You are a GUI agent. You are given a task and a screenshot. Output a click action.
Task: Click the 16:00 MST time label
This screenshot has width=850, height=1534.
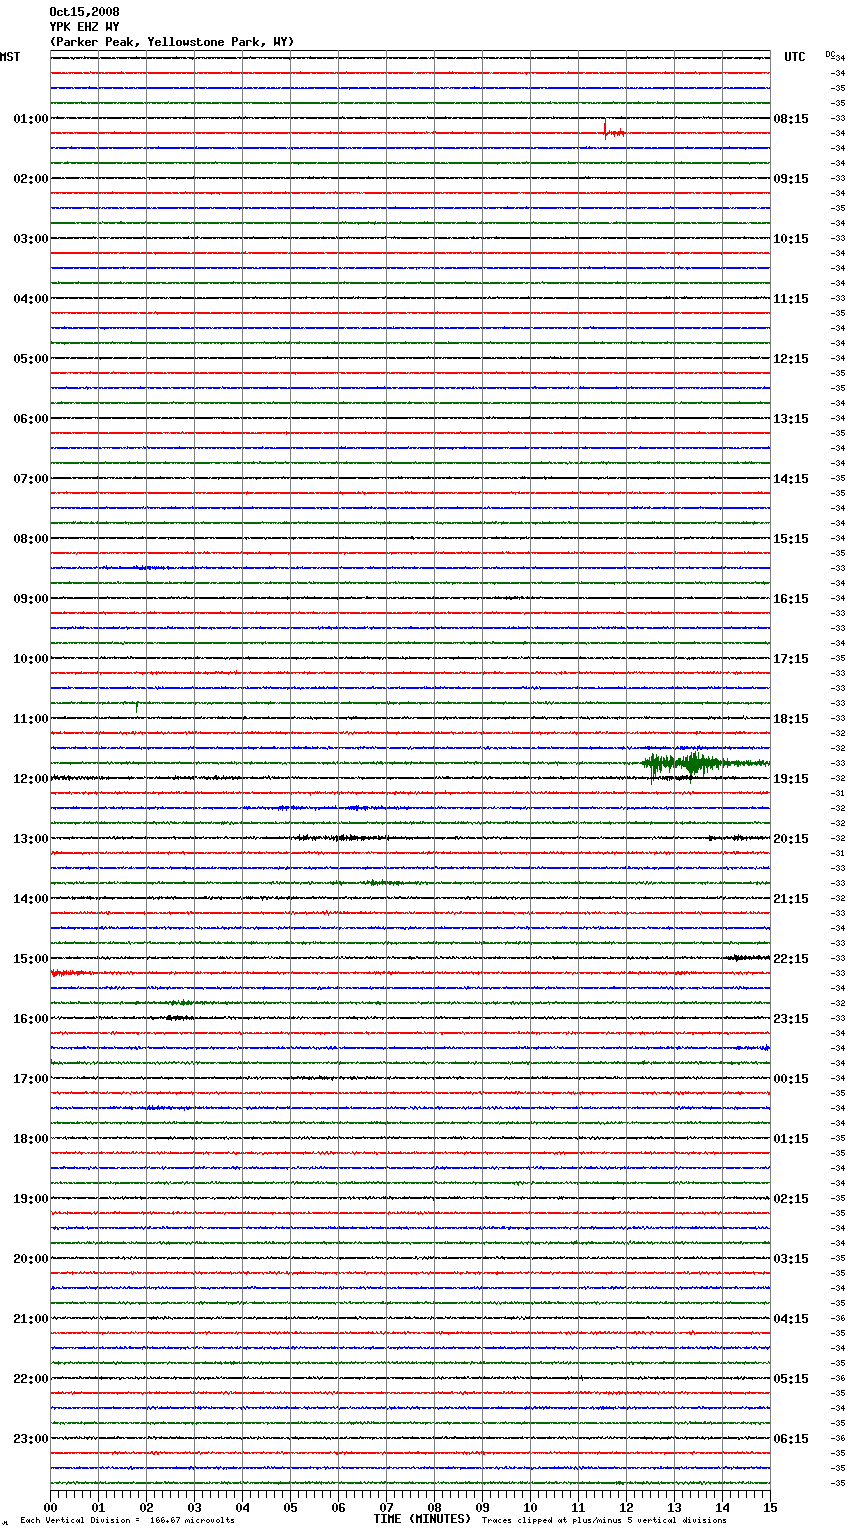pos(31,1019)
